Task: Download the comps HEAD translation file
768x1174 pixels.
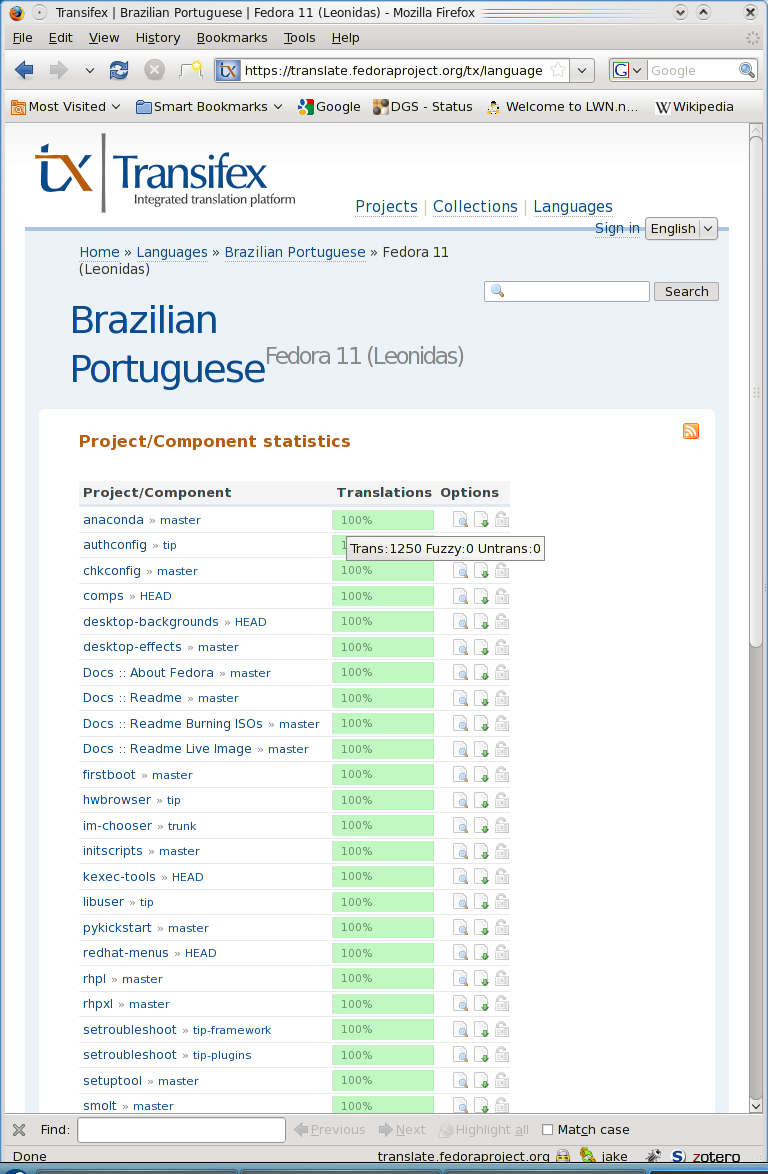Action: pyautogui.click(x=481, y=596)
